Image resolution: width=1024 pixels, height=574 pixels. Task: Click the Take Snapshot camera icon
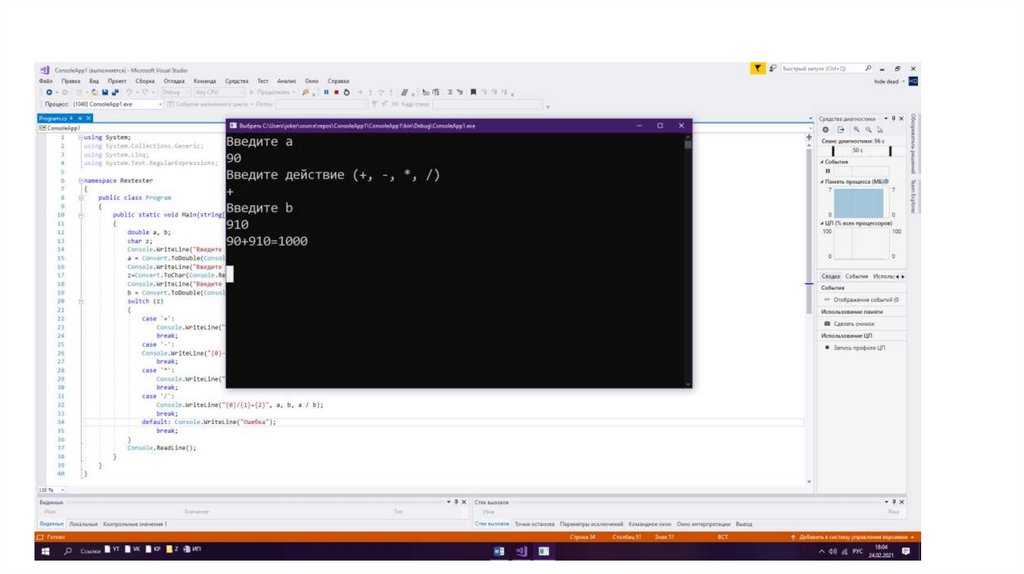coord(827,324)
